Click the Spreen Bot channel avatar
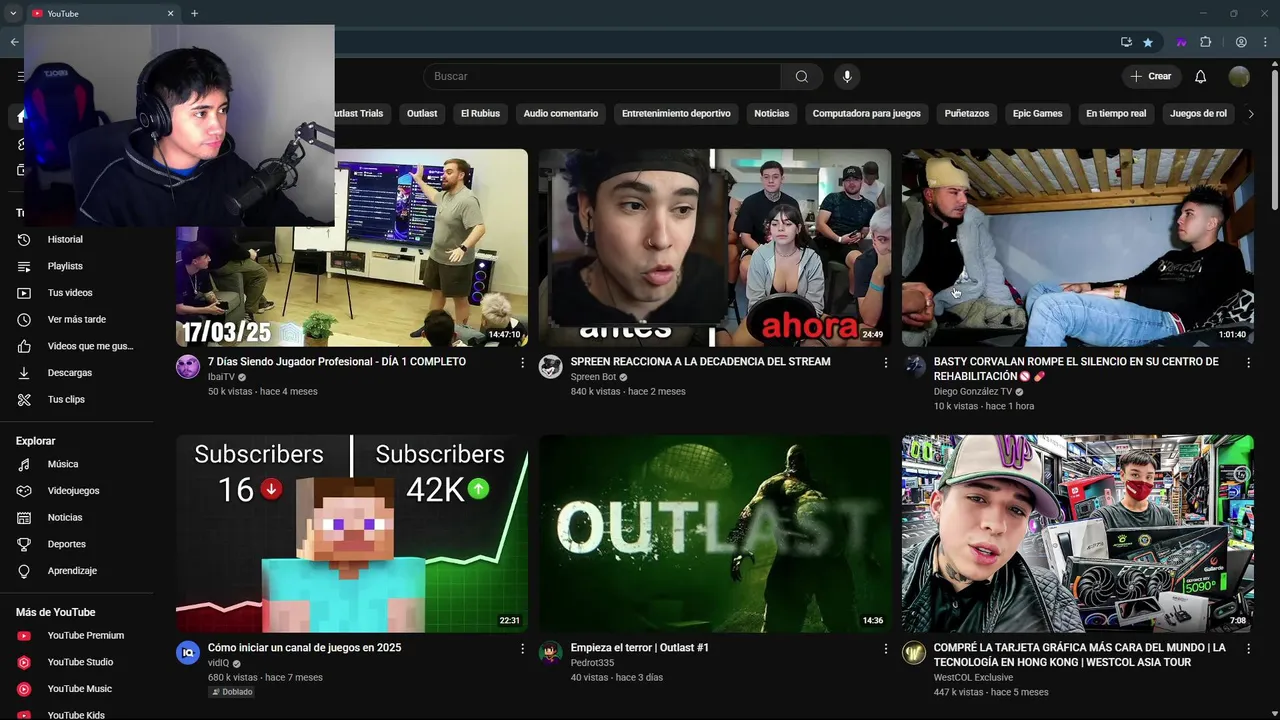The height and width of the screenshot is (720, 1280). (x=551, y=367)
